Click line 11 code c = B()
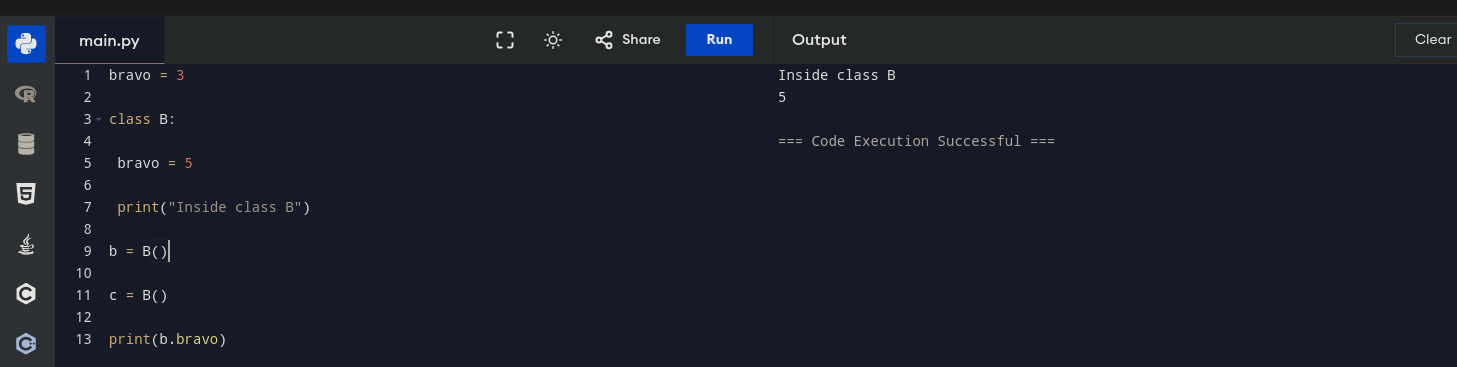The width and height of the screenshot is (1457, 367). 138,295
